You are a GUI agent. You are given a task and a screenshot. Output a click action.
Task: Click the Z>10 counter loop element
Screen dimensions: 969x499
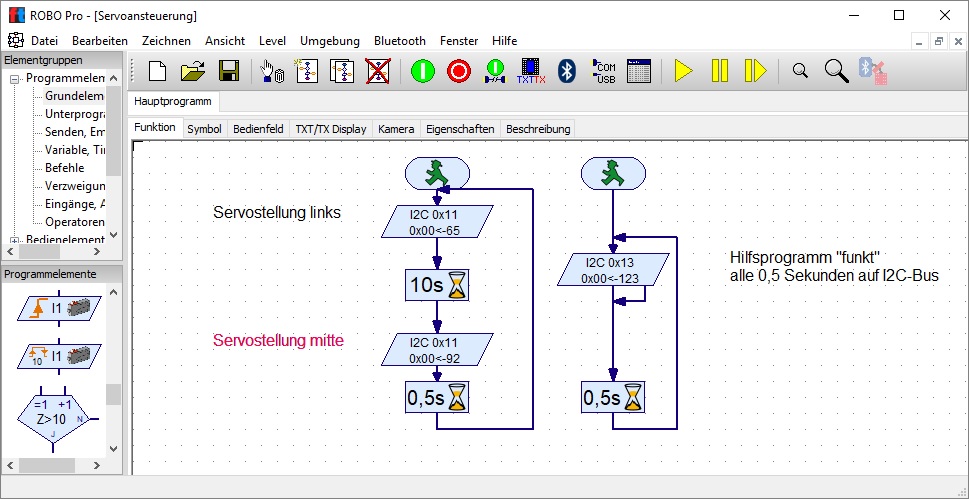[x=52, y=412]
